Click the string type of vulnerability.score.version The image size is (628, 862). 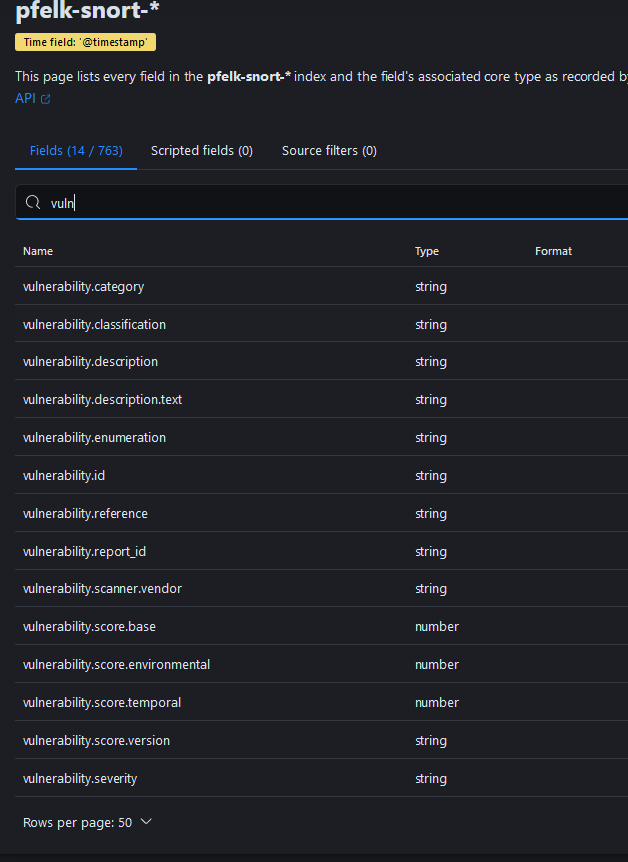[x=431, y=741]
